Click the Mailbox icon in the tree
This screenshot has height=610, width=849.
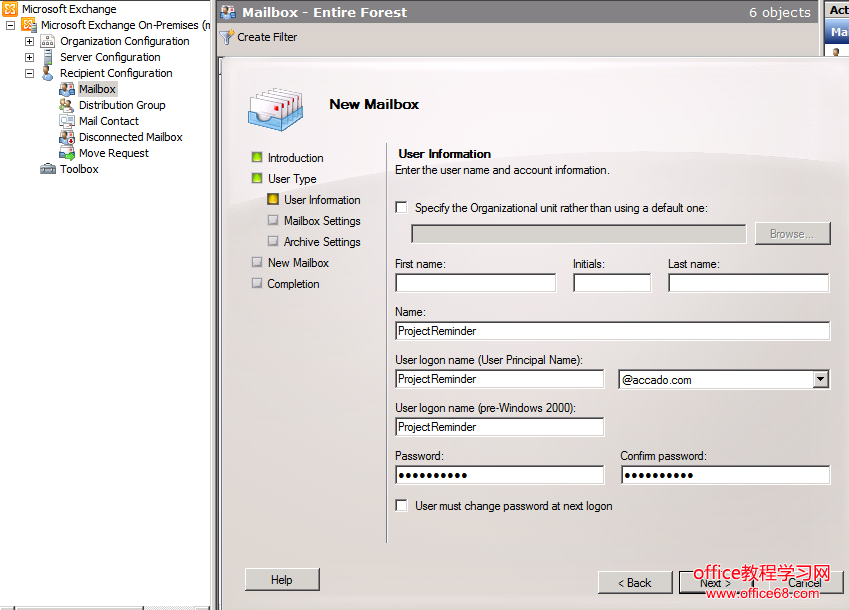[x=66, y=89]
